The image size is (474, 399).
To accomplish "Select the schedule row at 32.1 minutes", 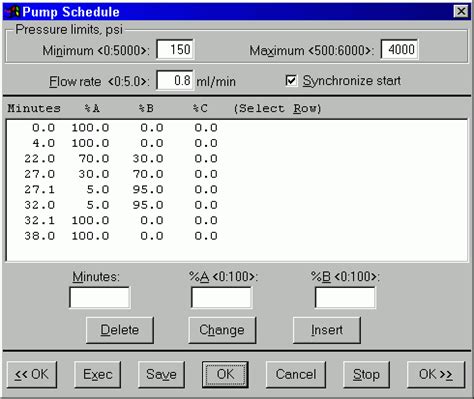I will (x=237, y=220).
